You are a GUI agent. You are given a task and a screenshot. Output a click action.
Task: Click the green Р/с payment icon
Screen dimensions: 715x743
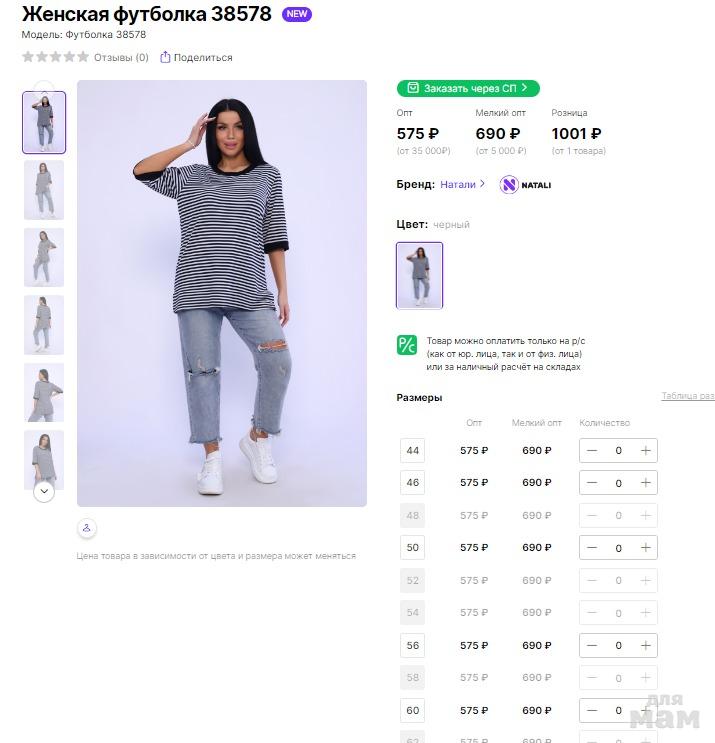(407, 345)
